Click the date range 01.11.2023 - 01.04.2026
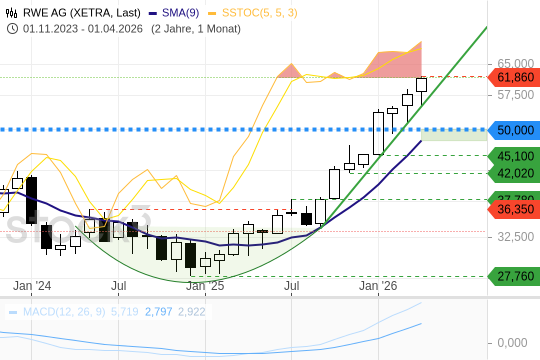540x360 pixels. (83, 29)
